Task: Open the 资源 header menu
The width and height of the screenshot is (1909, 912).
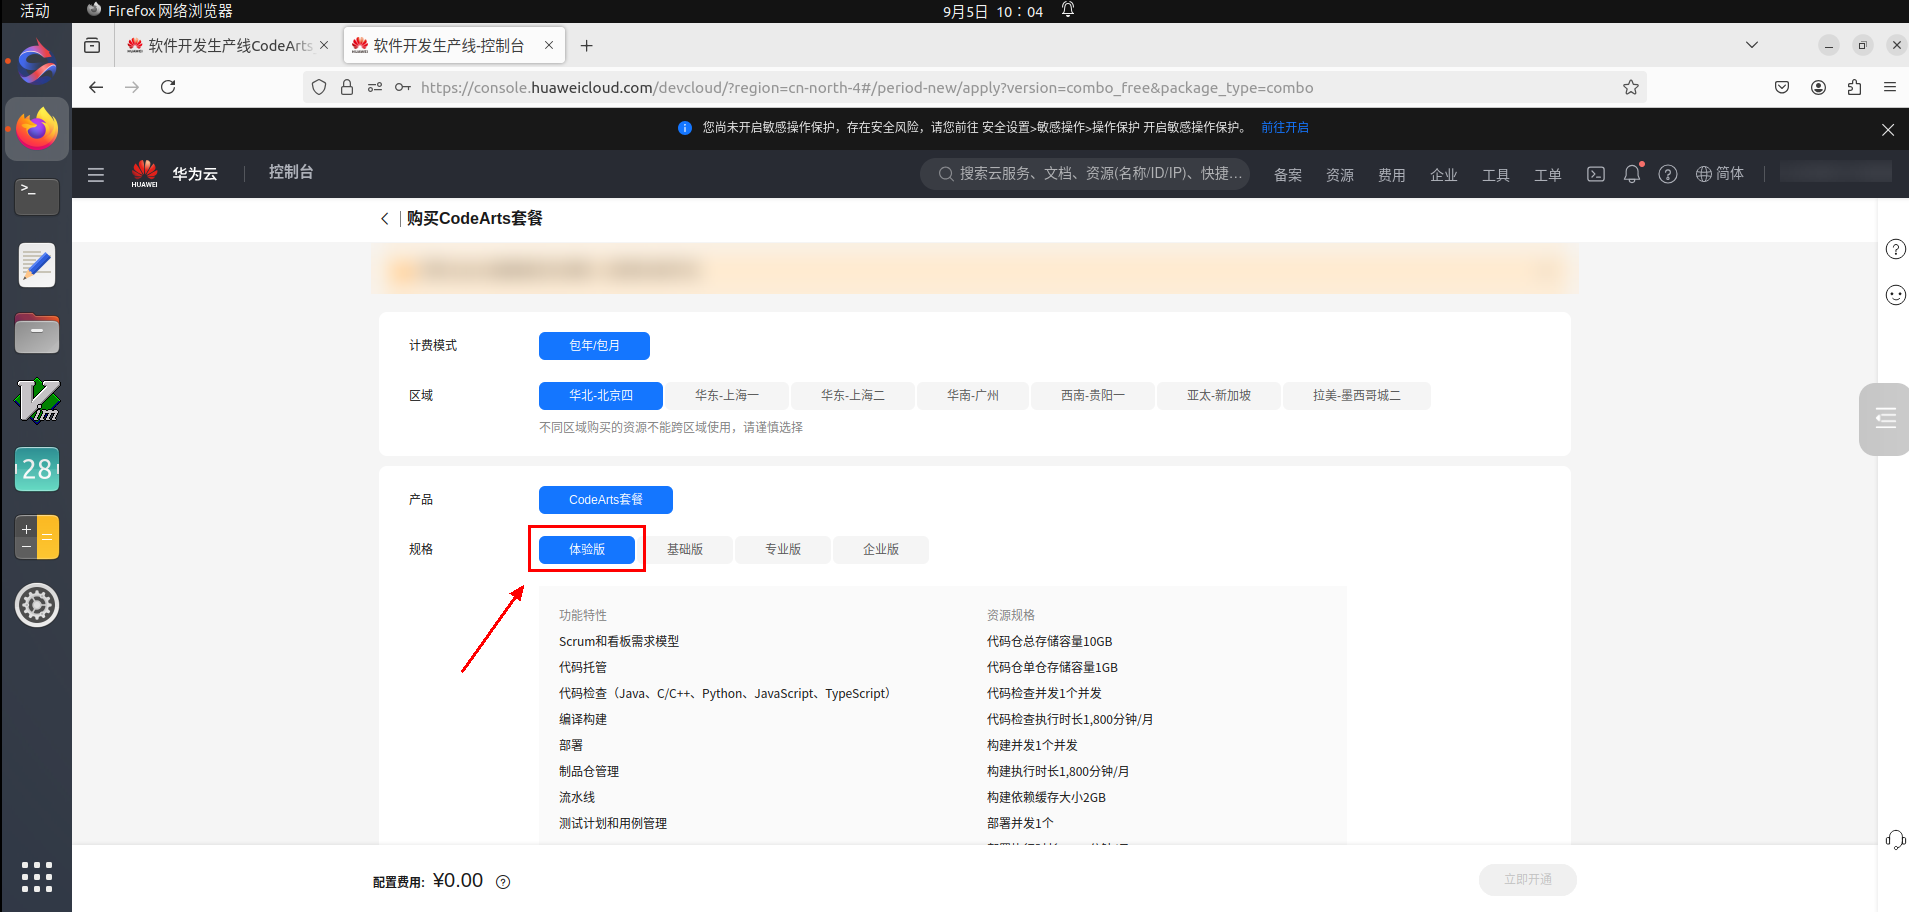Action: (x=1340, y=175)
